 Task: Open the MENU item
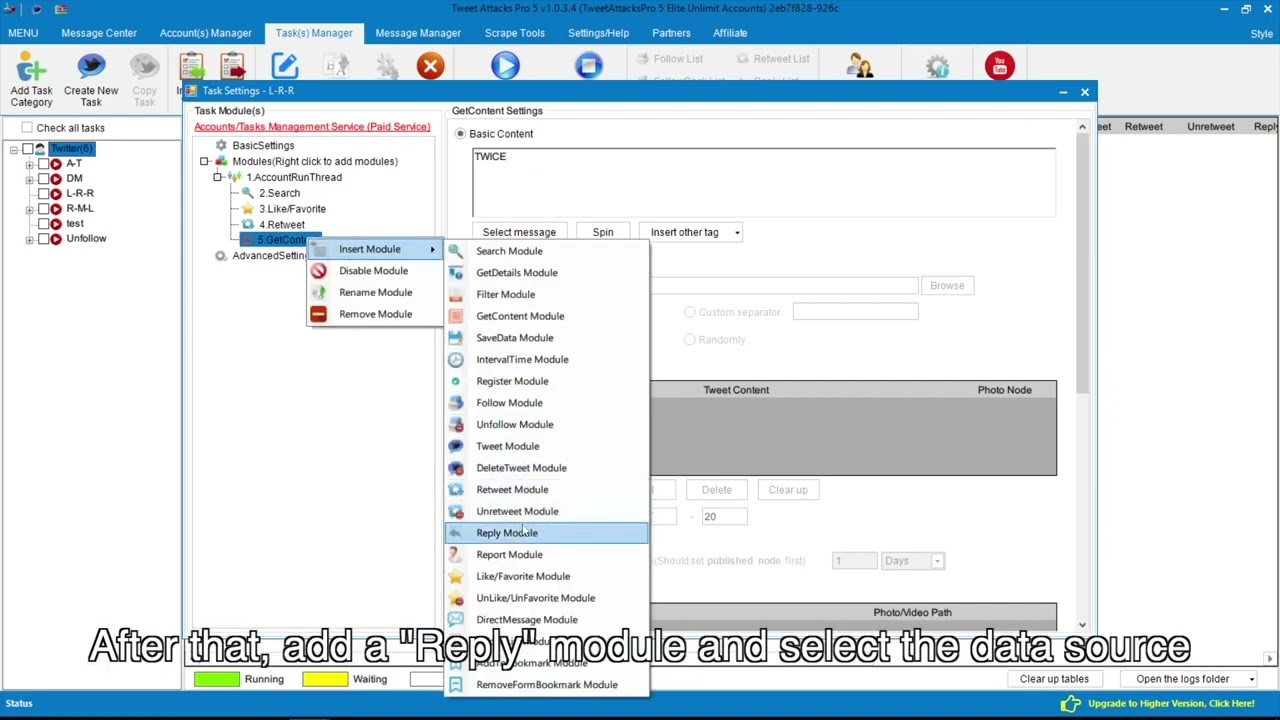point(23,33)
